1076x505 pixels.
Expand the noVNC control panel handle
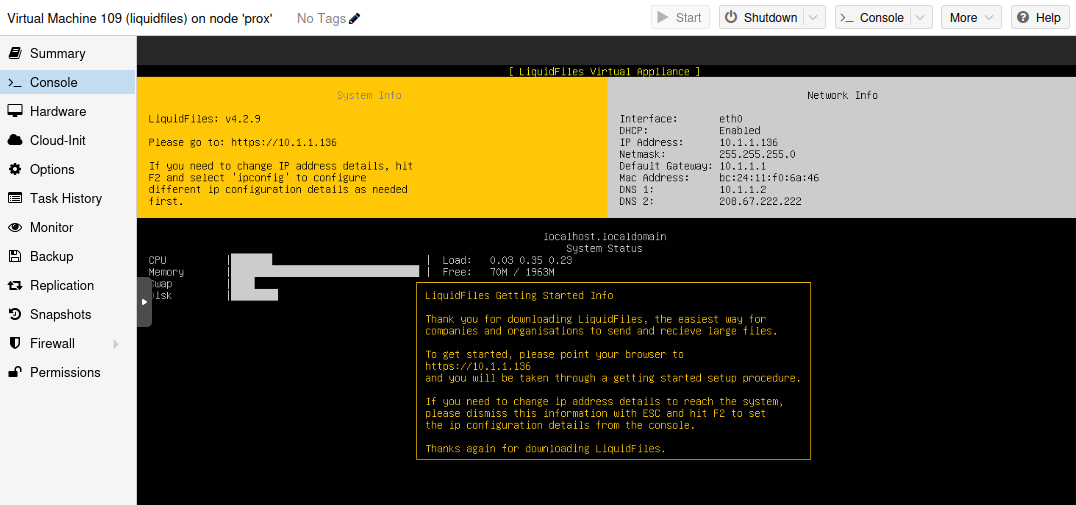144,302
